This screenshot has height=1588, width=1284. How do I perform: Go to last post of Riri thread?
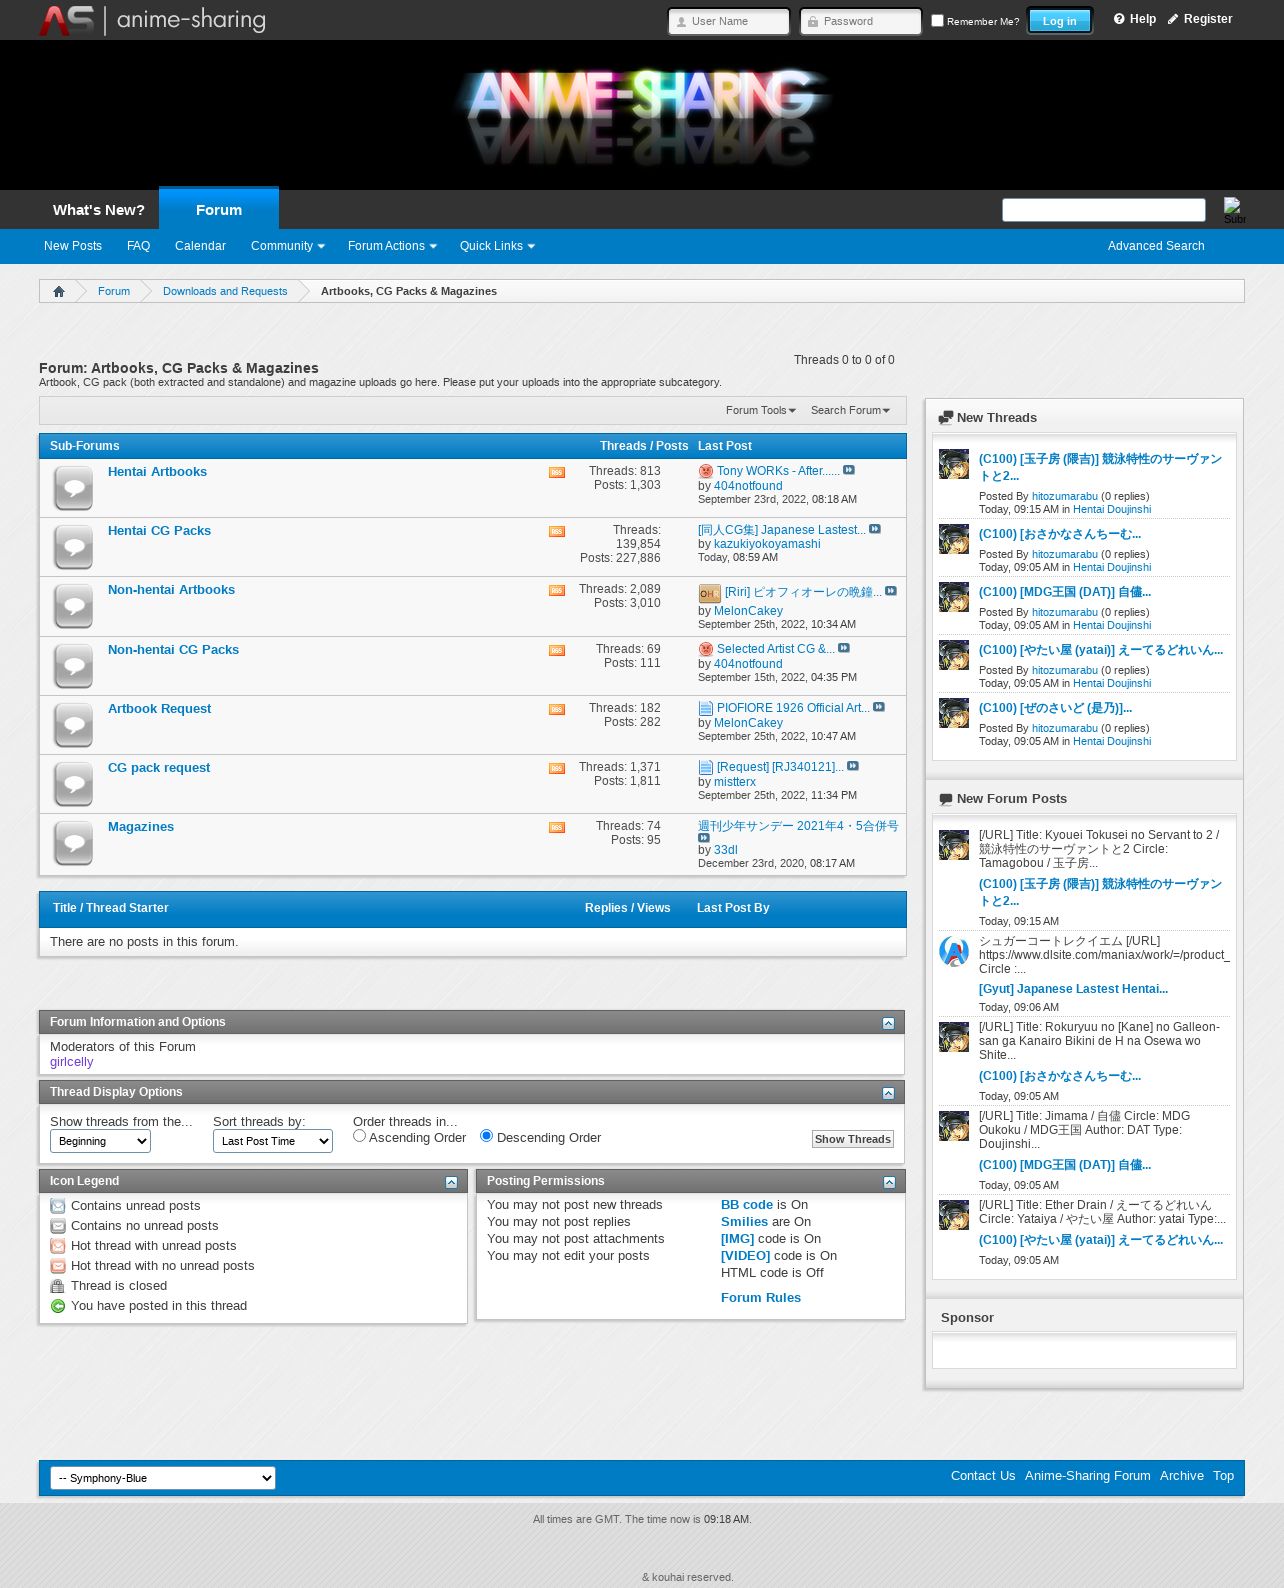click(x=891, y=591)
